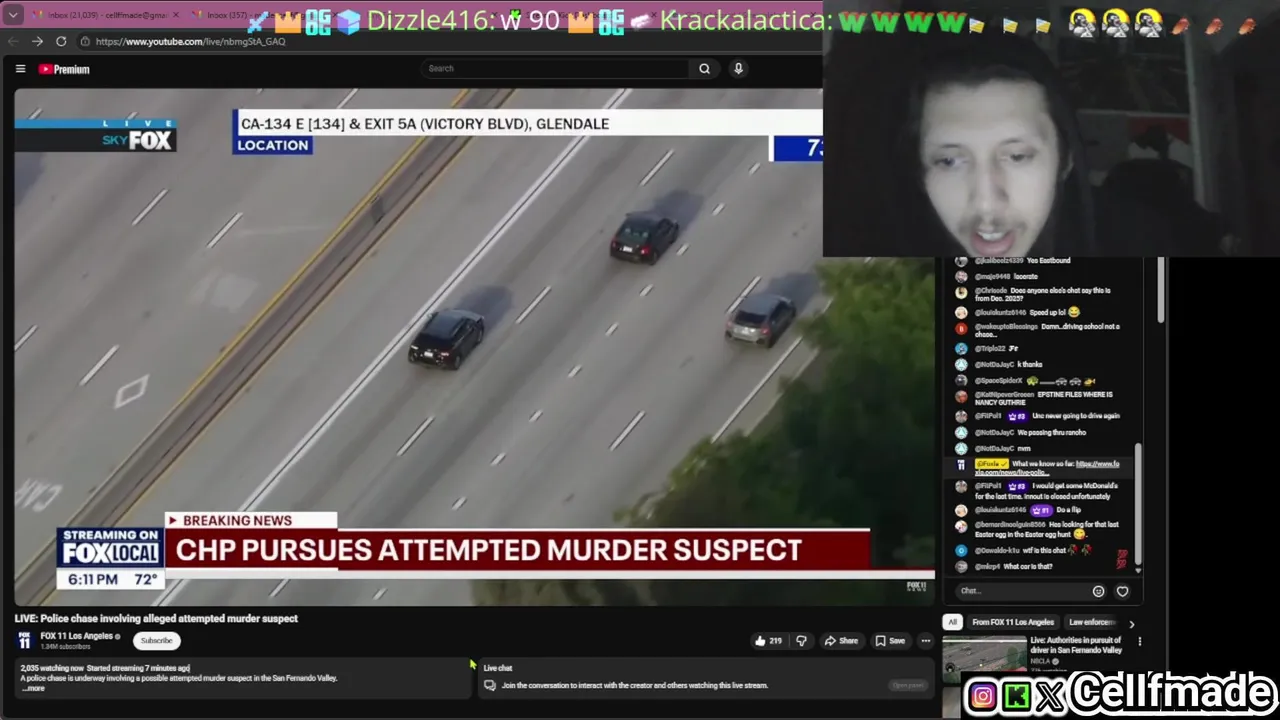
Task: Click X logo in Cellfmade overlay
Action: [1051, 697]
